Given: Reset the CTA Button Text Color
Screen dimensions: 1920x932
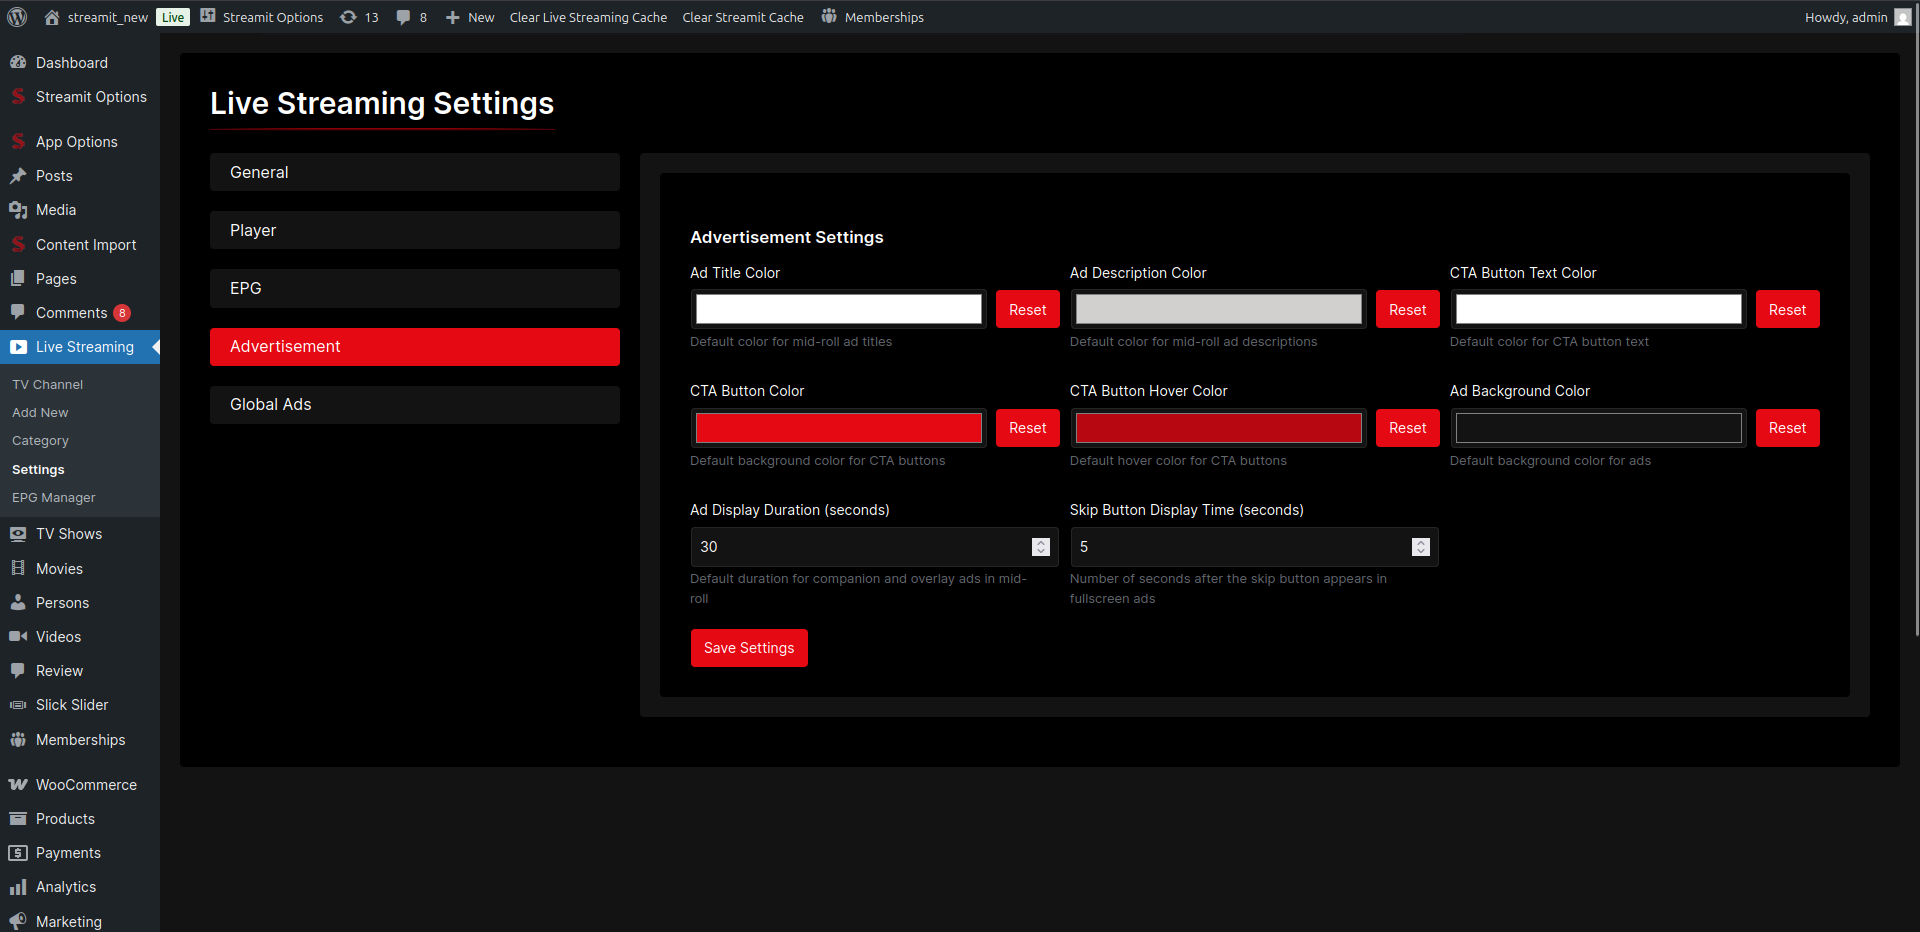Looking at the screenshot, I should (1787, 309).
